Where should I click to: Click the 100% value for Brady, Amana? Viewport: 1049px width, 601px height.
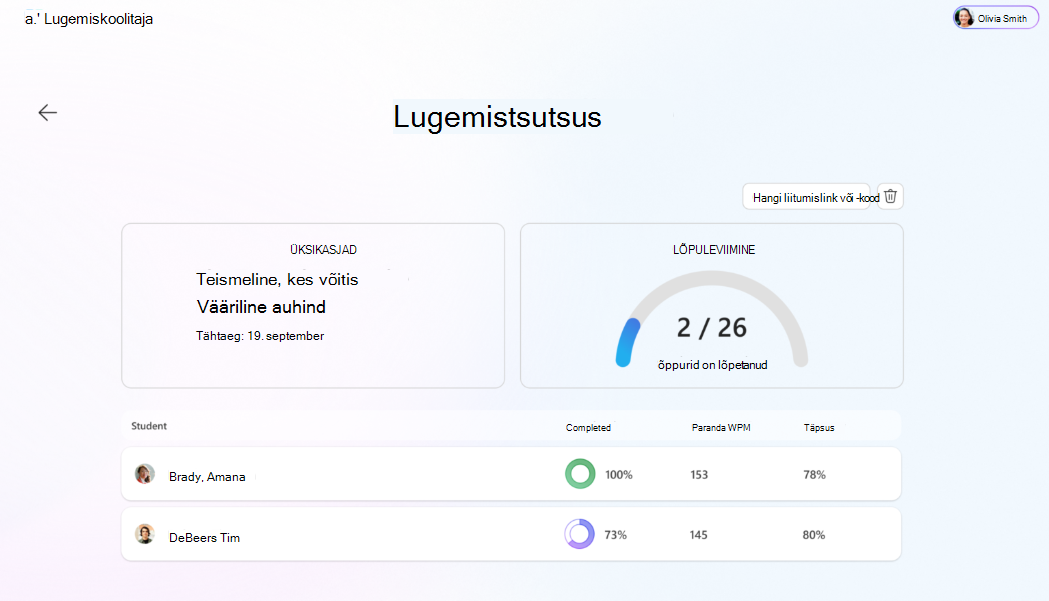coord(619,475)
